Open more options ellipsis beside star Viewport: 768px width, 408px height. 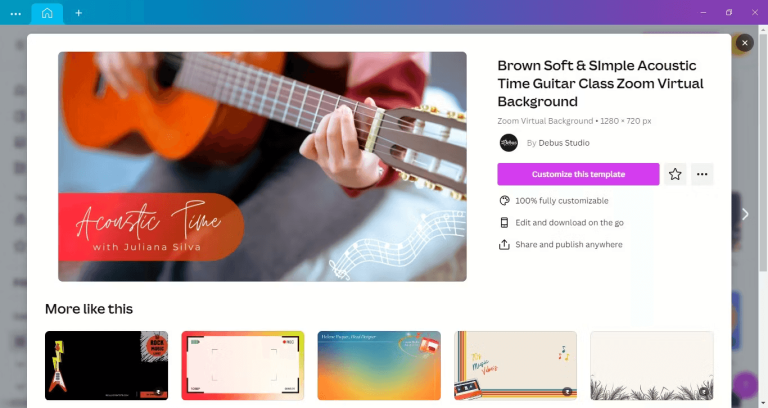coord(702,174)
